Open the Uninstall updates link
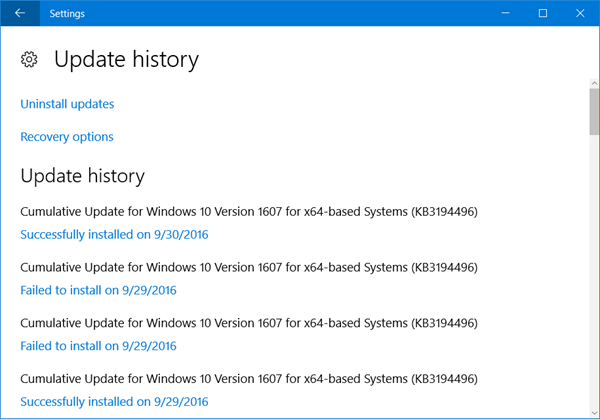 click(67, 104)
